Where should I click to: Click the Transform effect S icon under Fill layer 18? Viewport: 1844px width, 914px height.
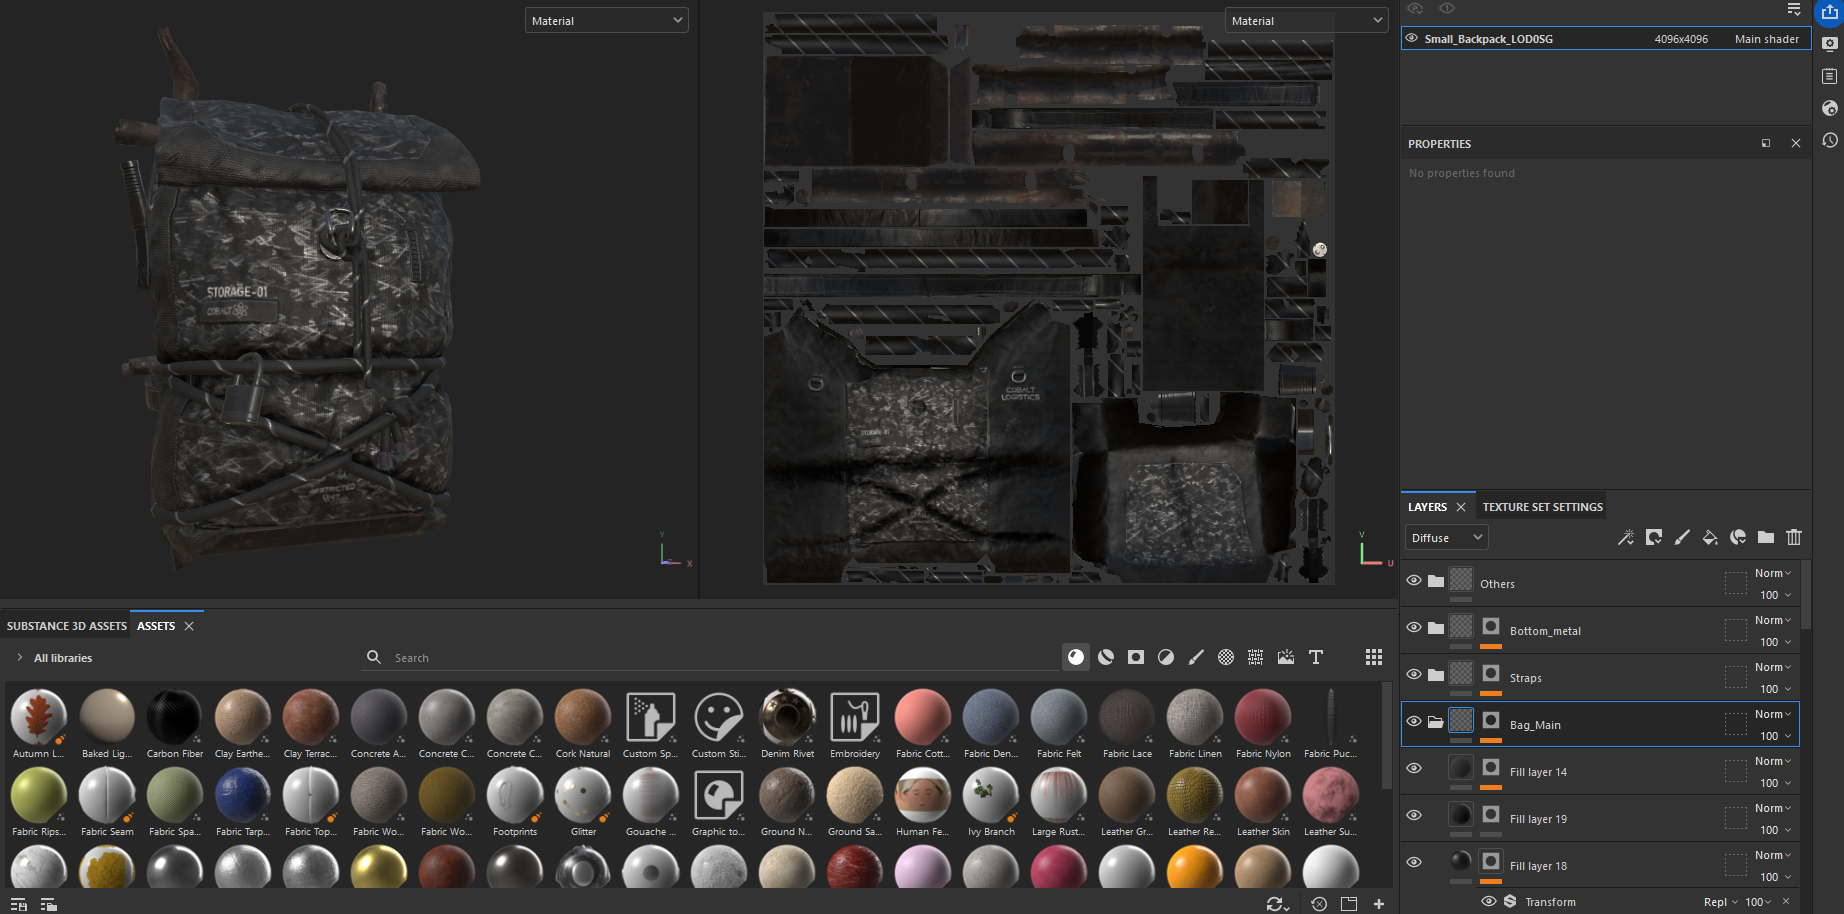[x=1510, y=901]
